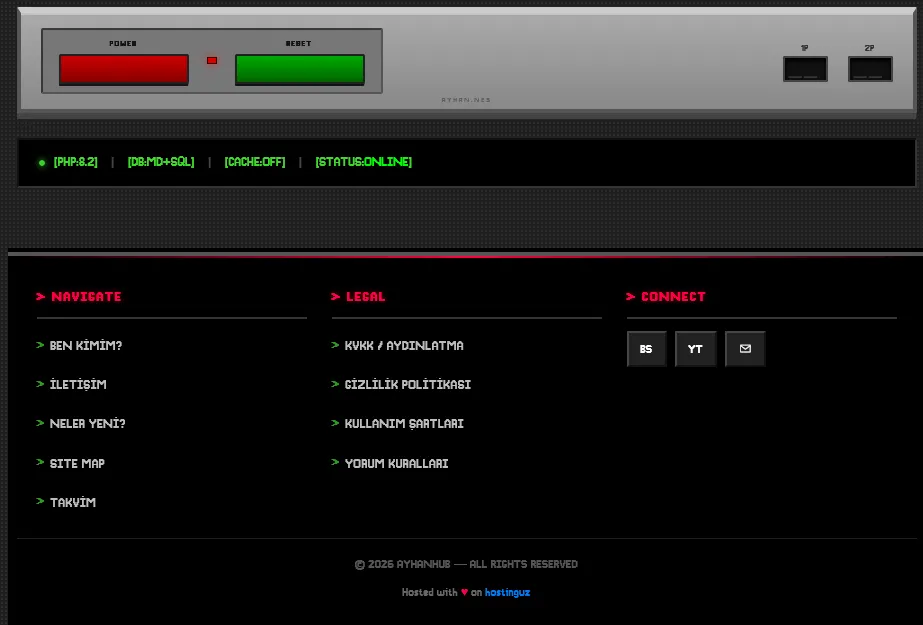Open the KVKK / Aydınlatma link
The width and height of the screenshot is (923, 625).
click(x=404, y=346)
